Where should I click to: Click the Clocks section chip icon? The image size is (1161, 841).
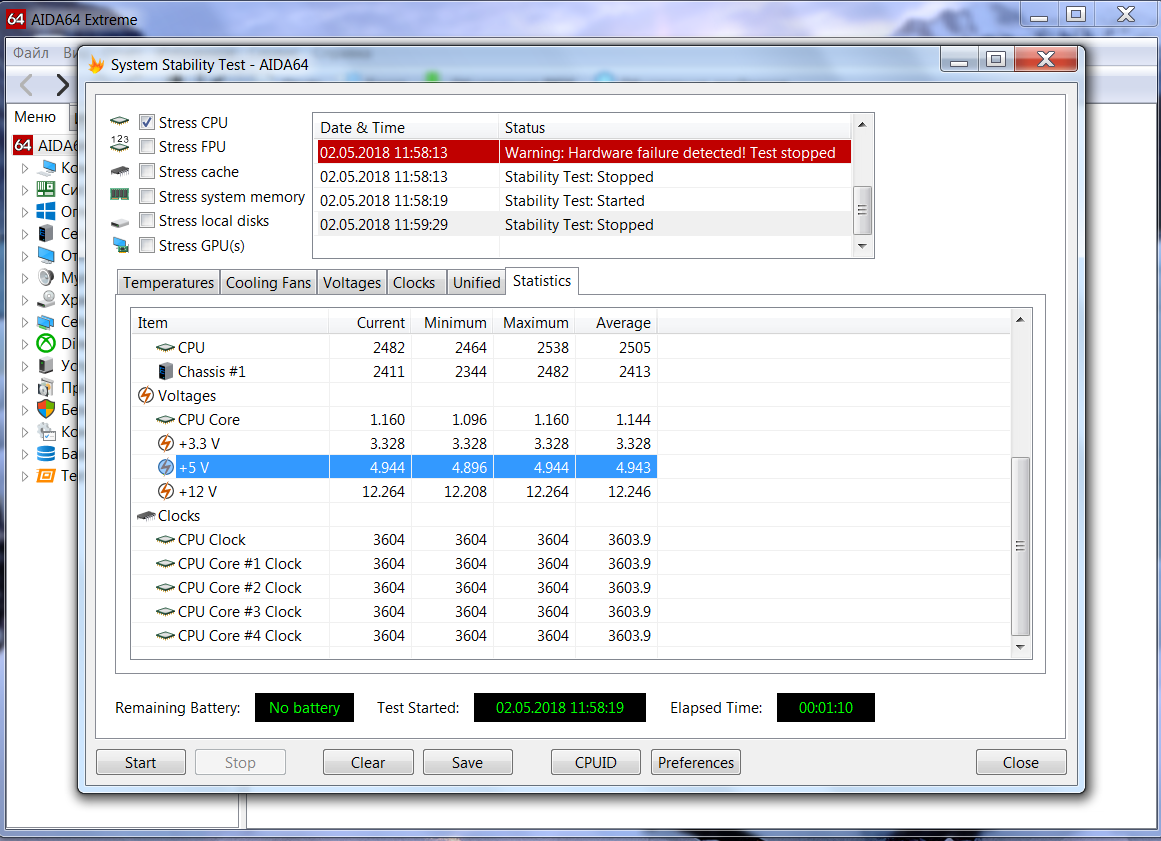146,516
